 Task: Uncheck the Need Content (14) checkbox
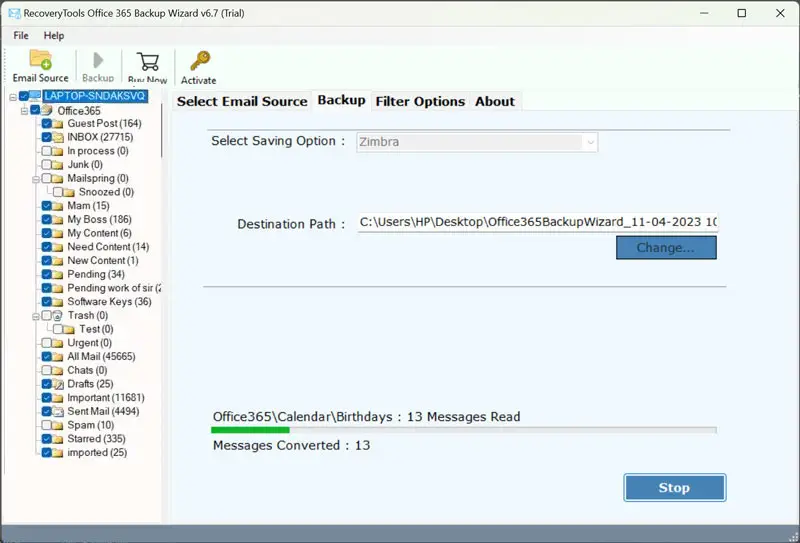click(x=46, y=247)
